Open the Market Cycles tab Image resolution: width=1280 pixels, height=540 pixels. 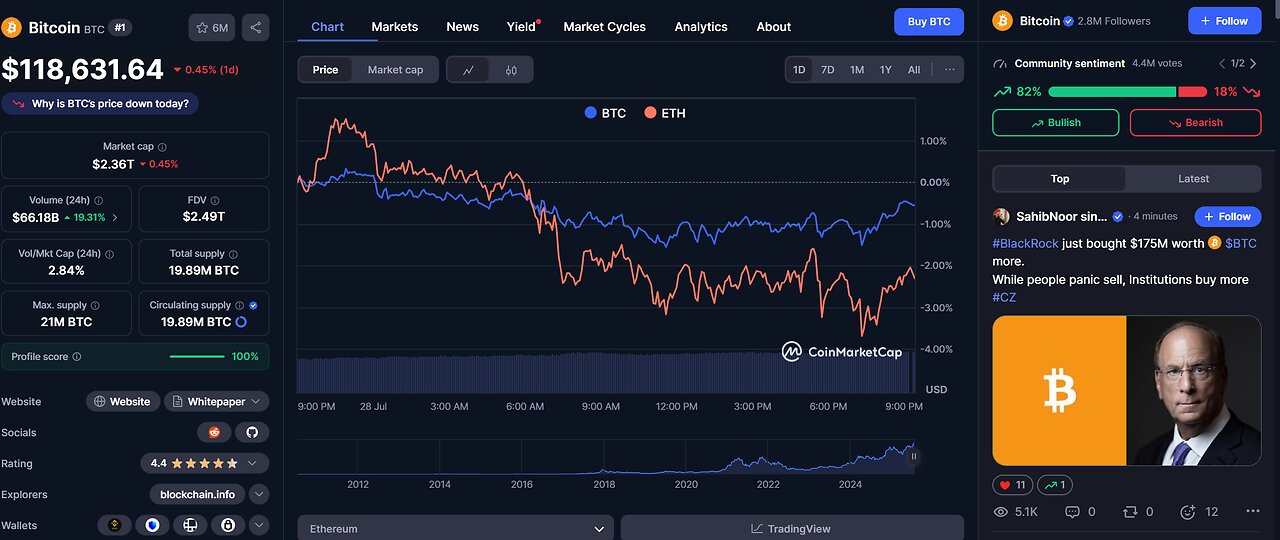click(x=604, y=26)
